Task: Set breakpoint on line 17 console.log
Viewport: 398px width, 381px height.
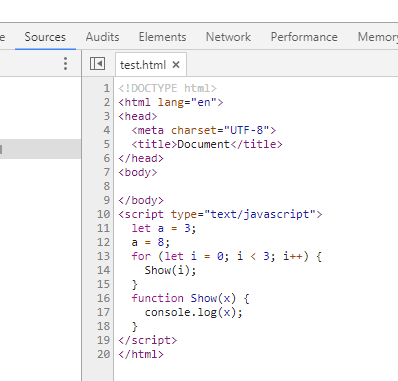Action: click(x=103, y=312)
